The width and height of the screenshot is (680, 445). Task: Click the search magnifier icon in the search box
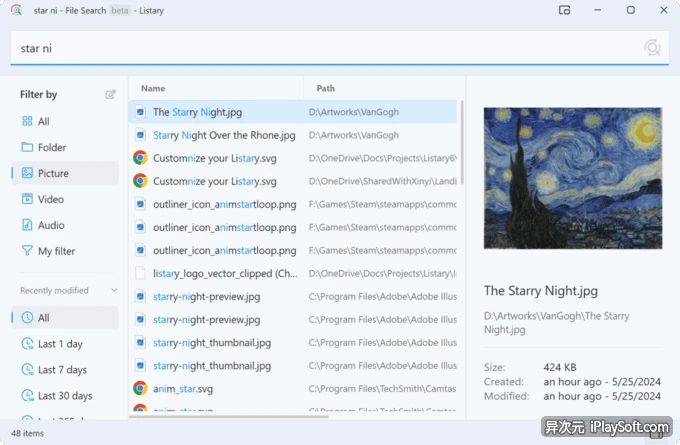[x=652, y=48]
